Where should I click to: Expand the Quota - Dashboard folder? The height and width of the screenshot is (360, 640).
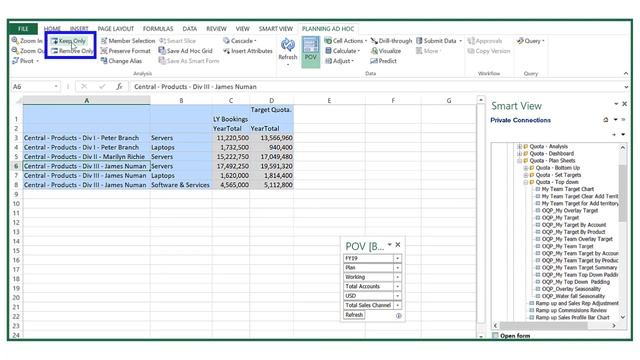(520, 153)
